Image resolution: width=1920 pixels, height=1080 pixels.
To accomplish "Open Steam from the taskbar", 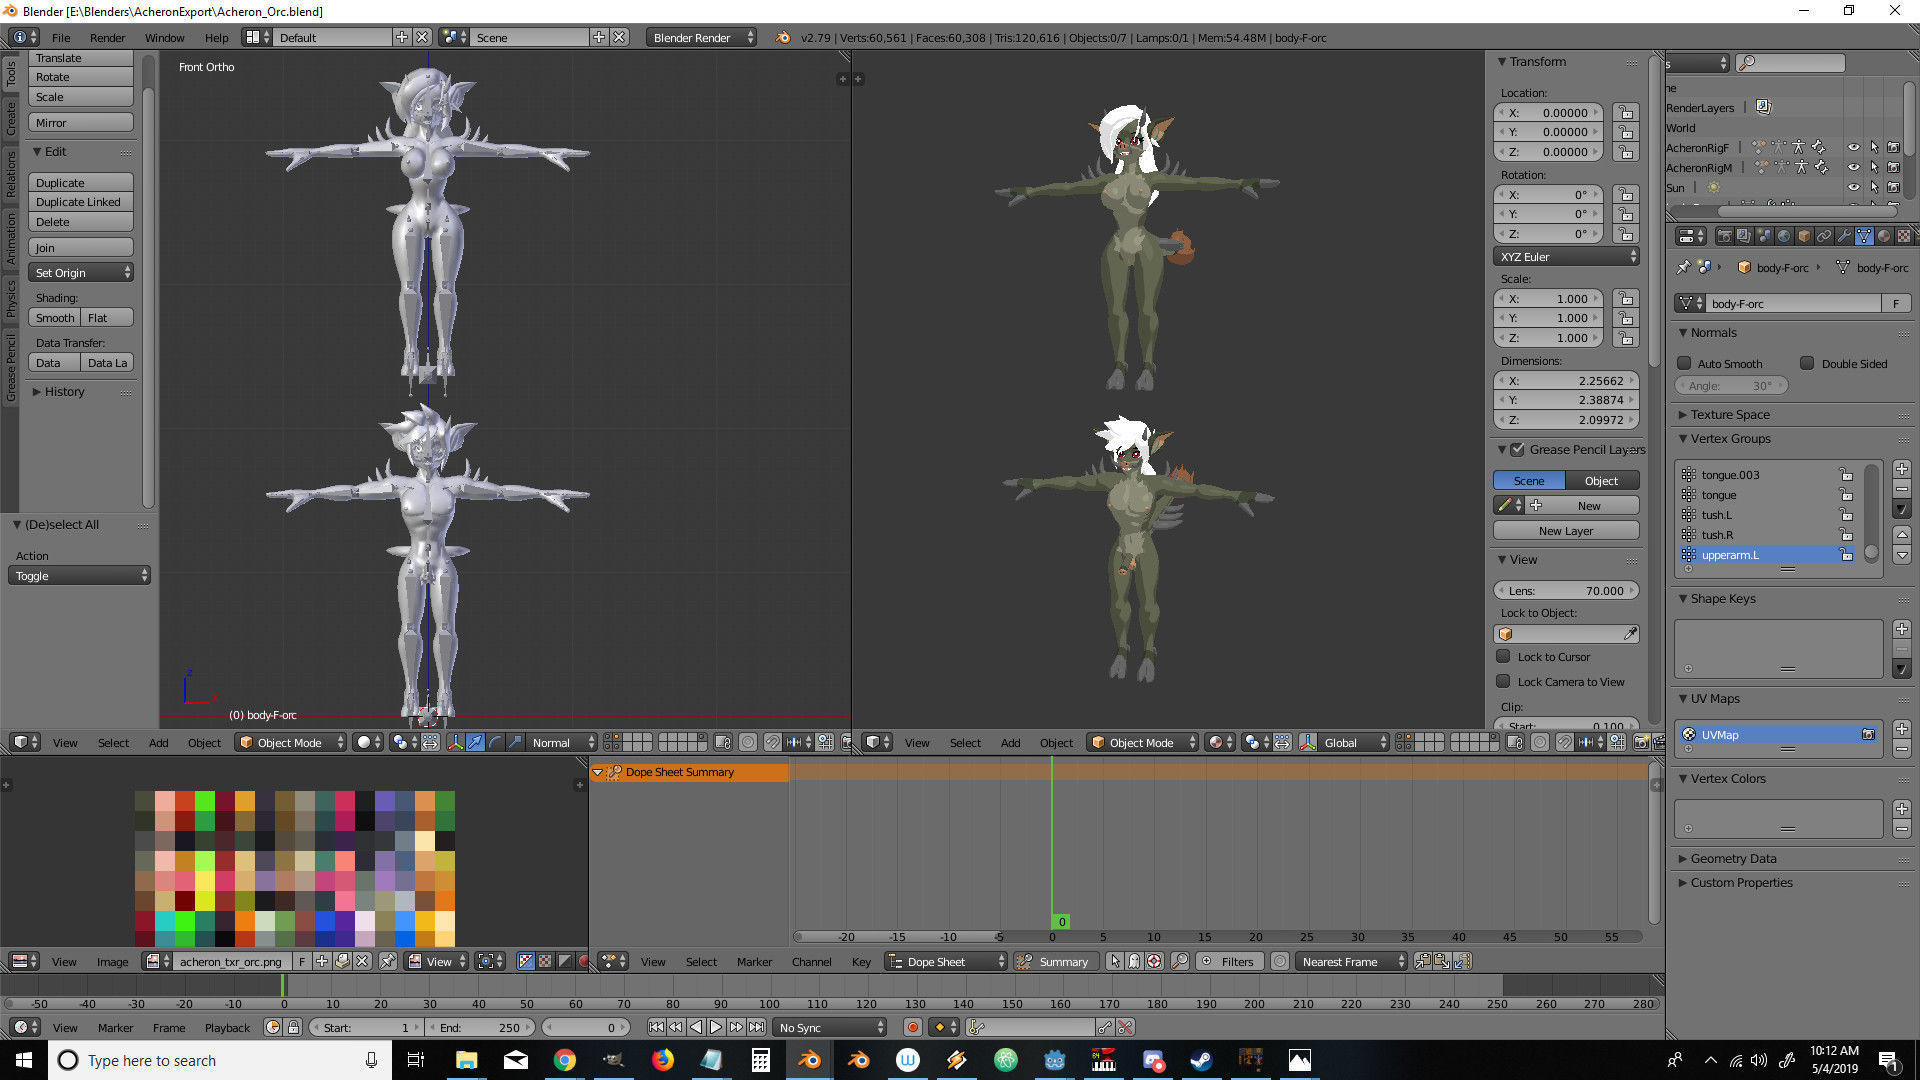I will 1201,1060.
